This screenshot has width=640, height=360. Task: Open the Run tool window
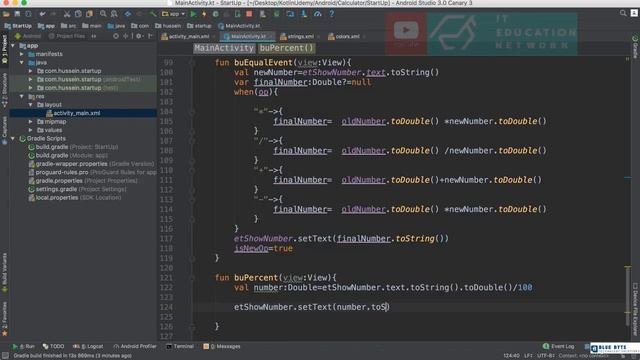point(24,346)
